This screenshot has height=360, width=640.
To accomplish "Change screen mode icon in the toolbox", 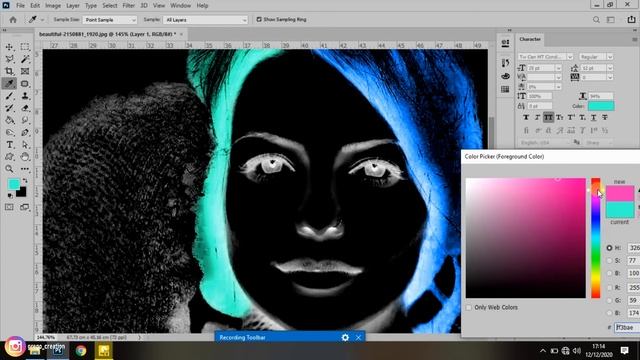I will coord(25,207).
